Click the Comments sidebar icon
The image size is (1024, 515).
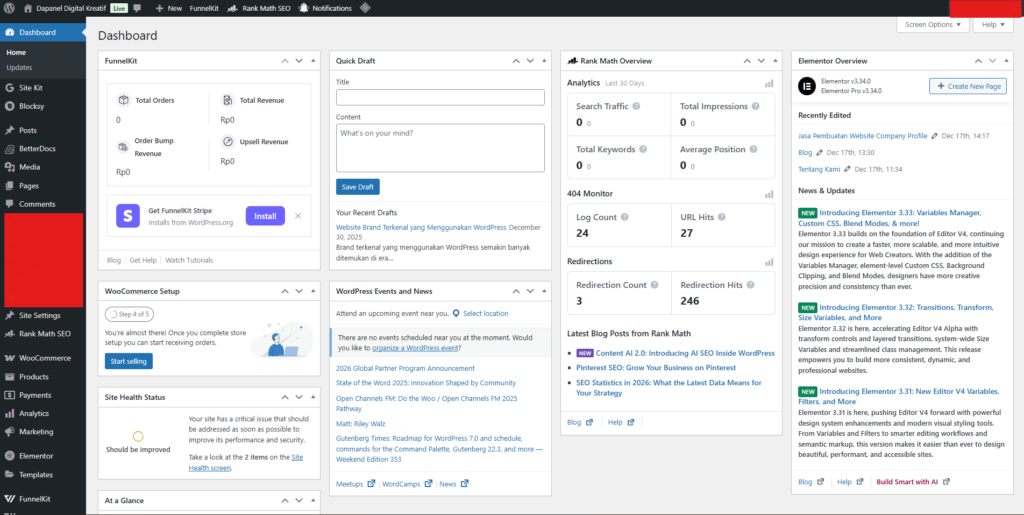tap(9, 204)
